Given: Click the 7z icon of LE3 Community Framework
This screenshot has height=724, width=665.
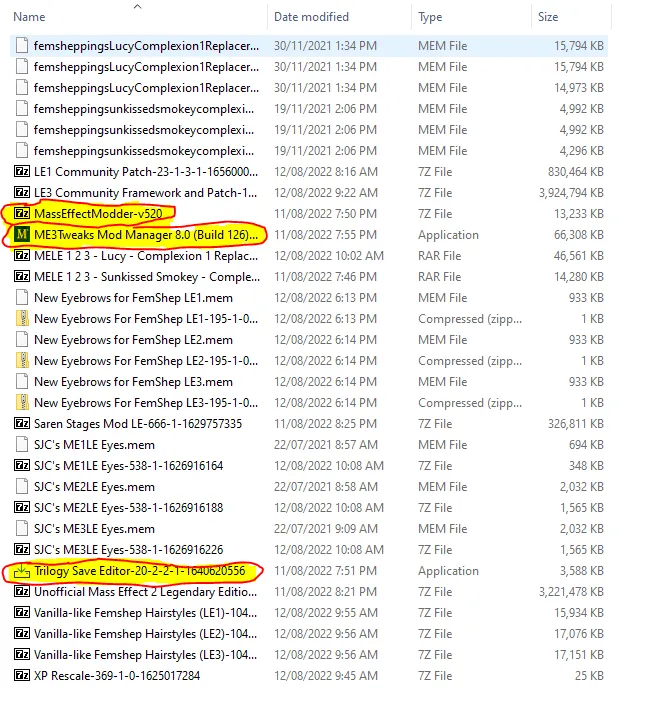Looking at the screenshot, I should point(22,193).
